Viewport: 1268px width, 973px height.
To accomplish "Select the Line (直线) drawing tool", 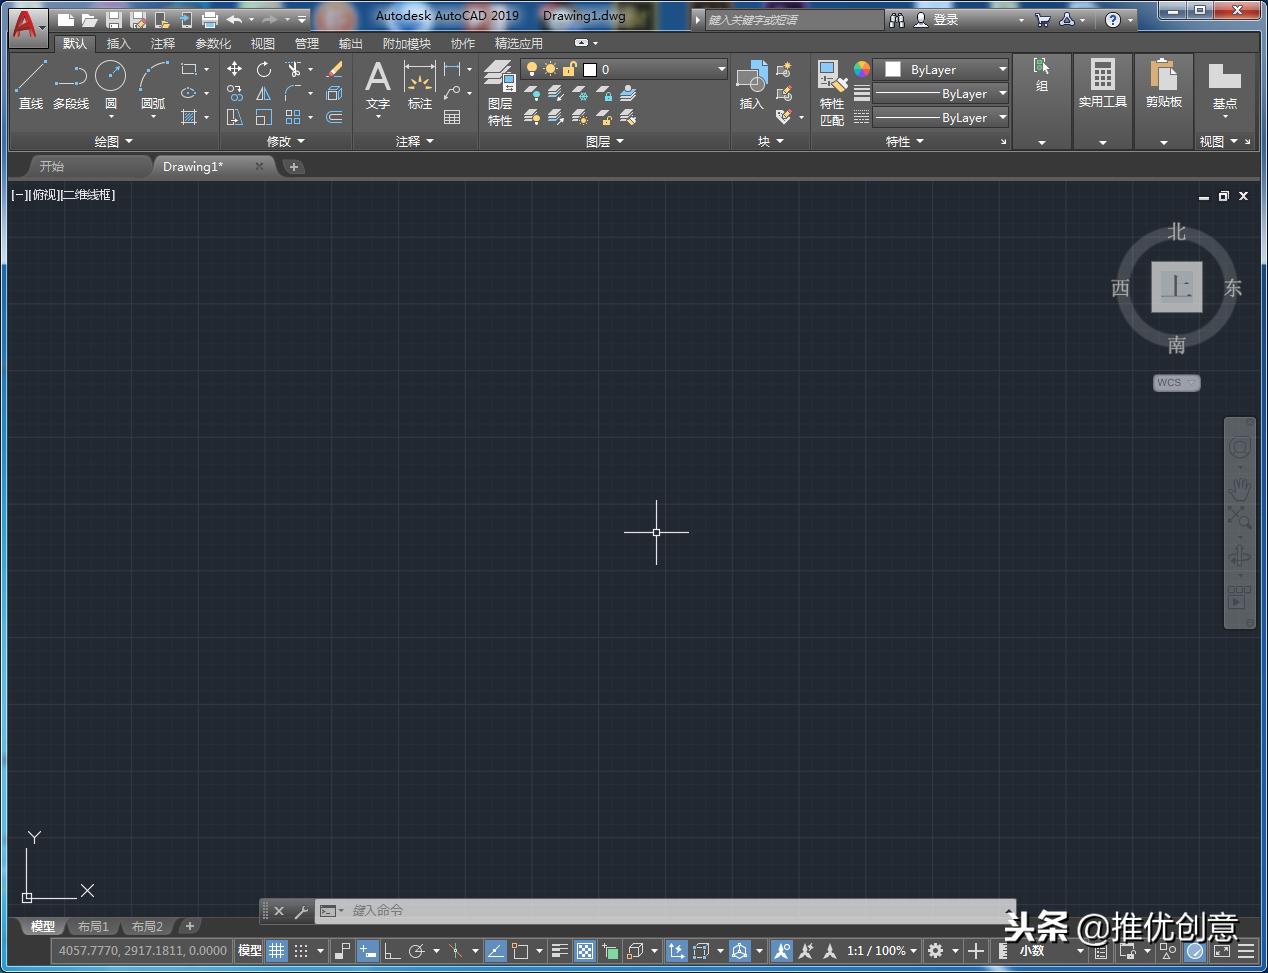I will (29, 85).
